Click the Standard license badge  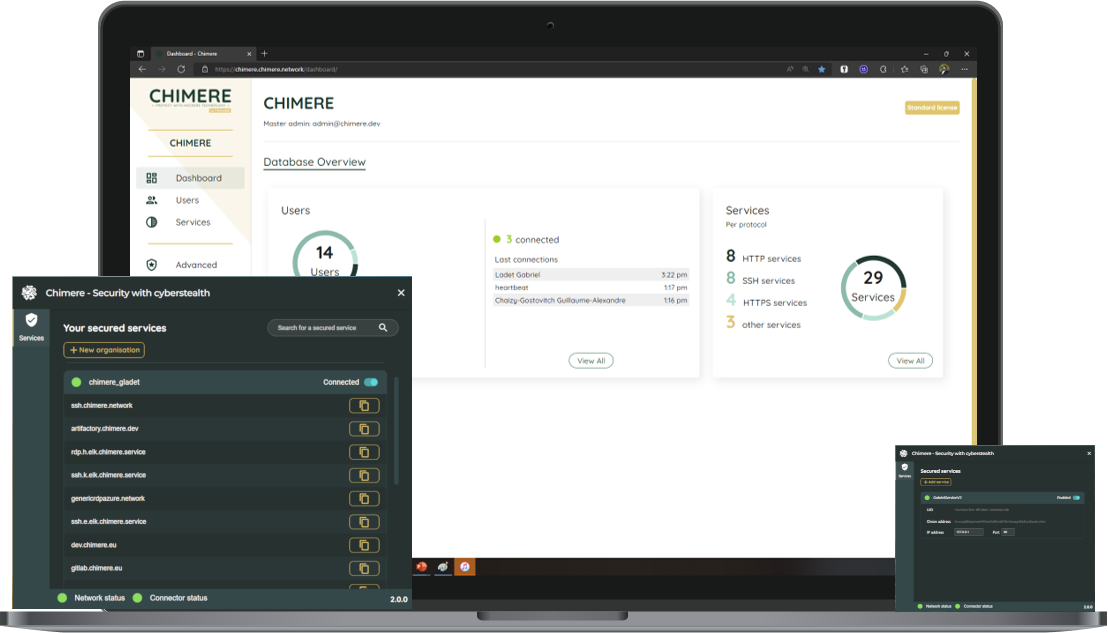pos(932,108)
